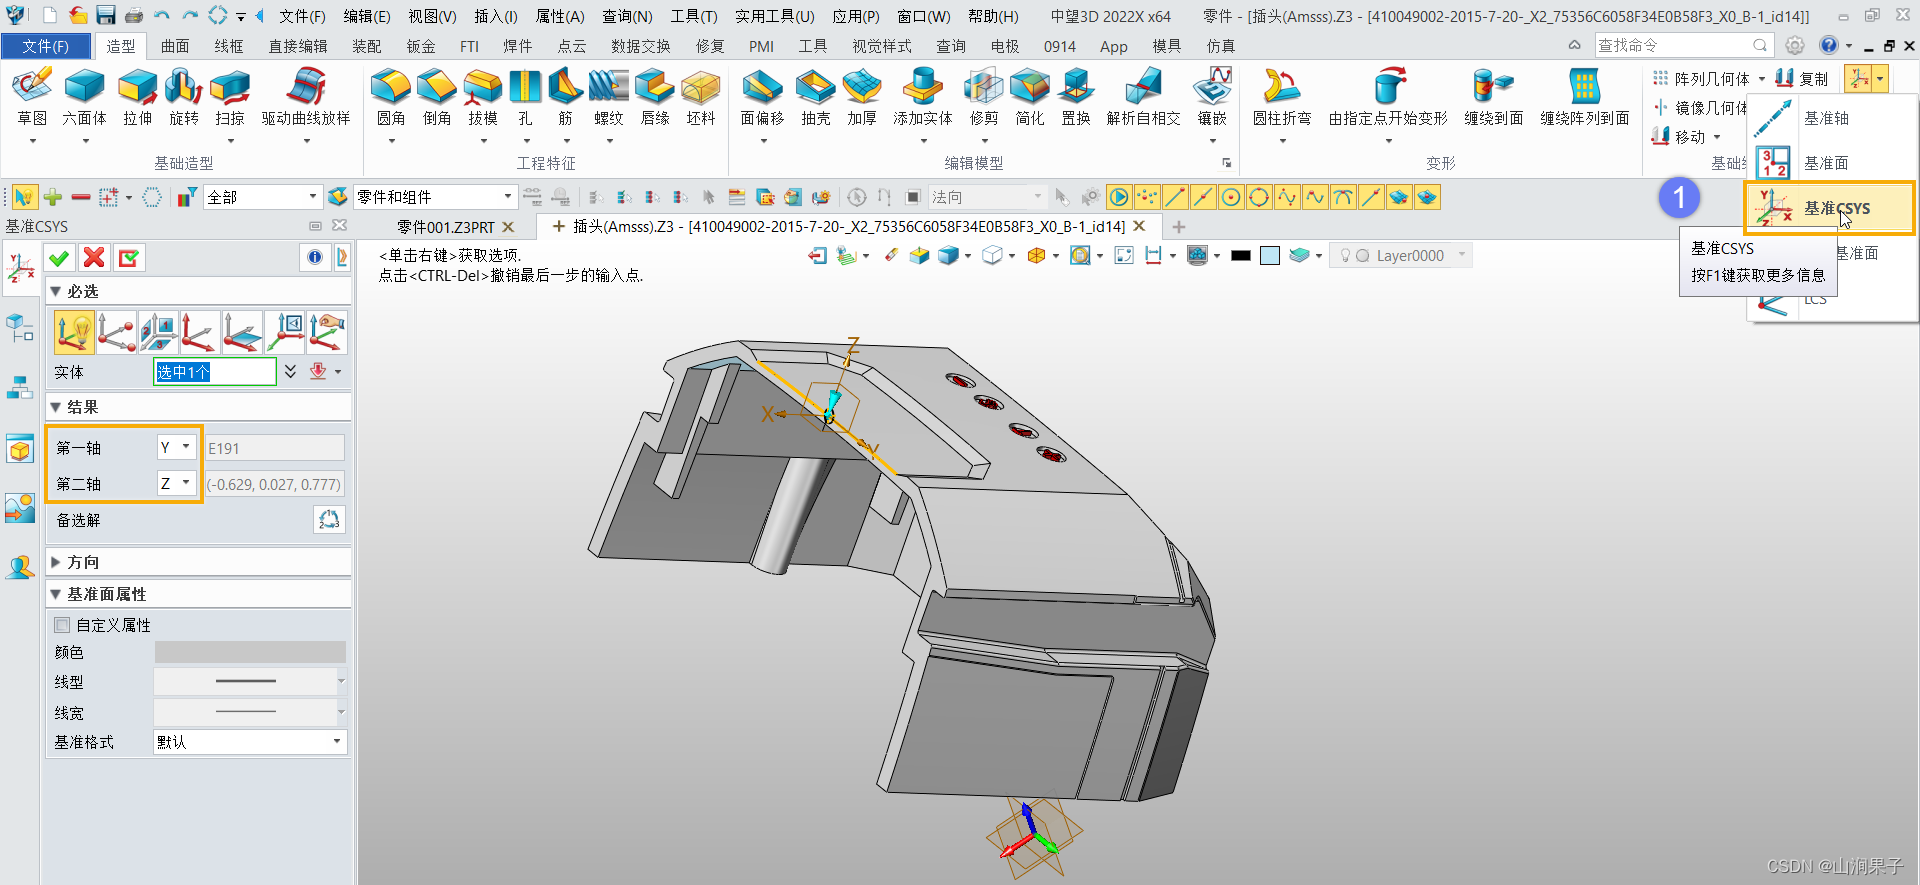Select the 置换 replace tool
Image resolution: width=1920 pixels, height=885 pixels.
pos(1076,97)
